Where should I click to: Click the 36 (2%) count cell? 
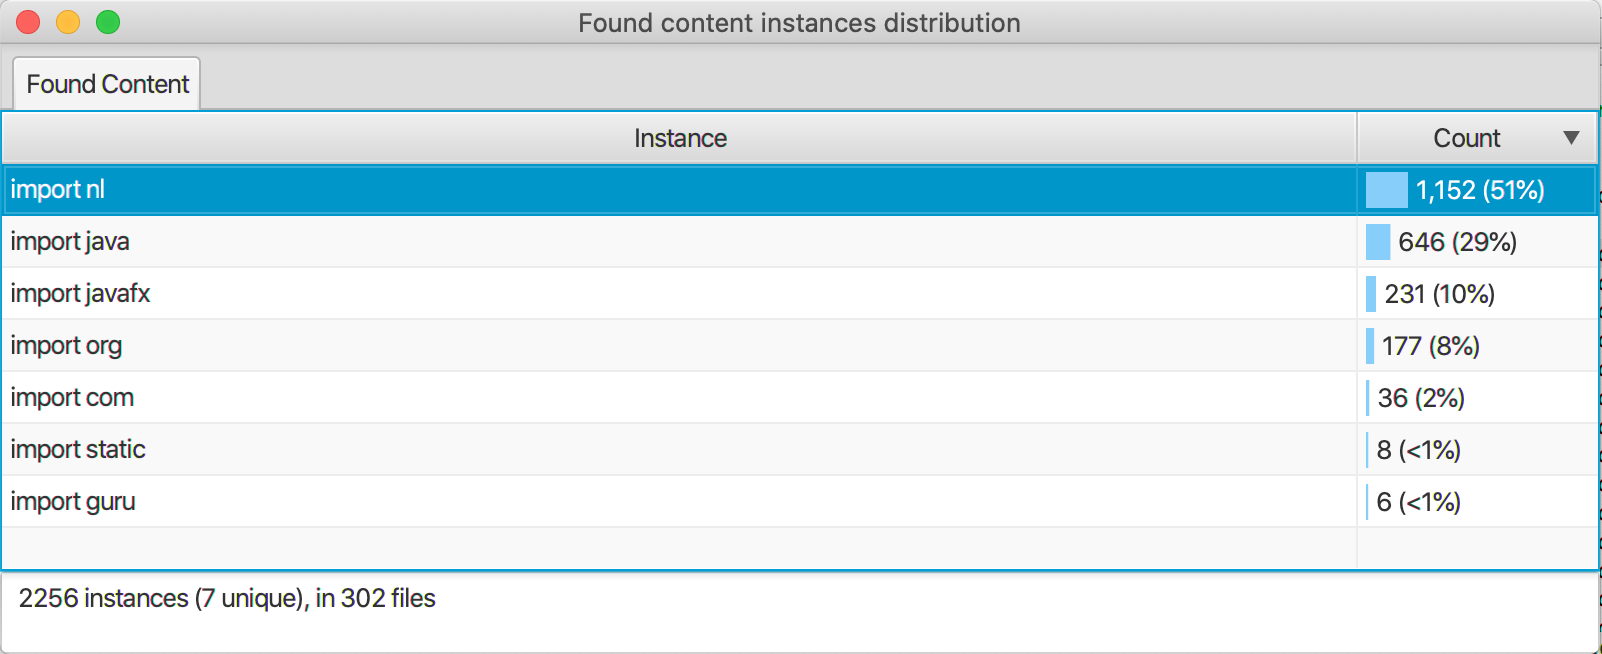point(1477,398)
